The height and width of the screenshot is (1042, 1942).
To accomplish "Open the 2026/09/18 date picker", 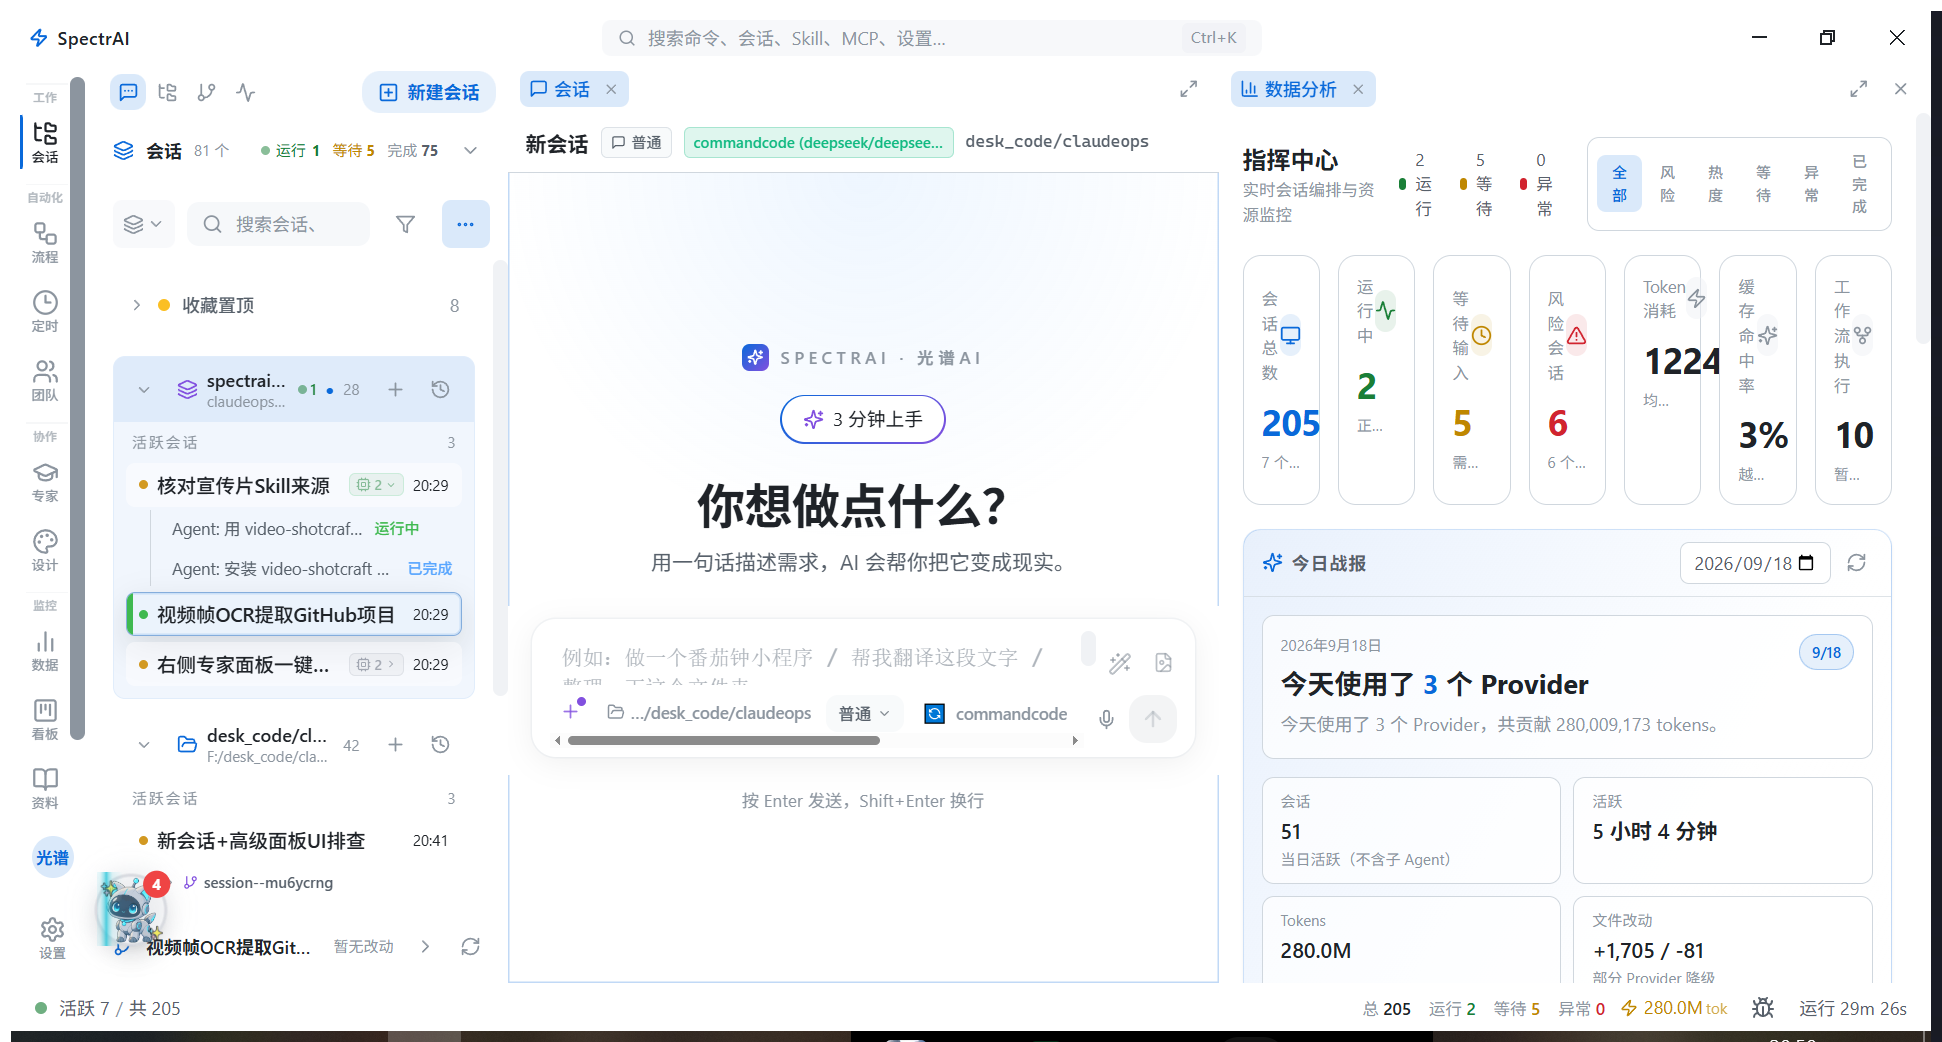I will click(x=1754, y=563).
